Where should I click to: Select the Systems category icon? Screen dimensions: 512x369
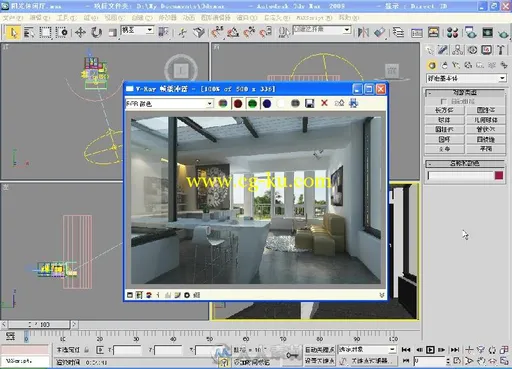click(x=504, y=65)
